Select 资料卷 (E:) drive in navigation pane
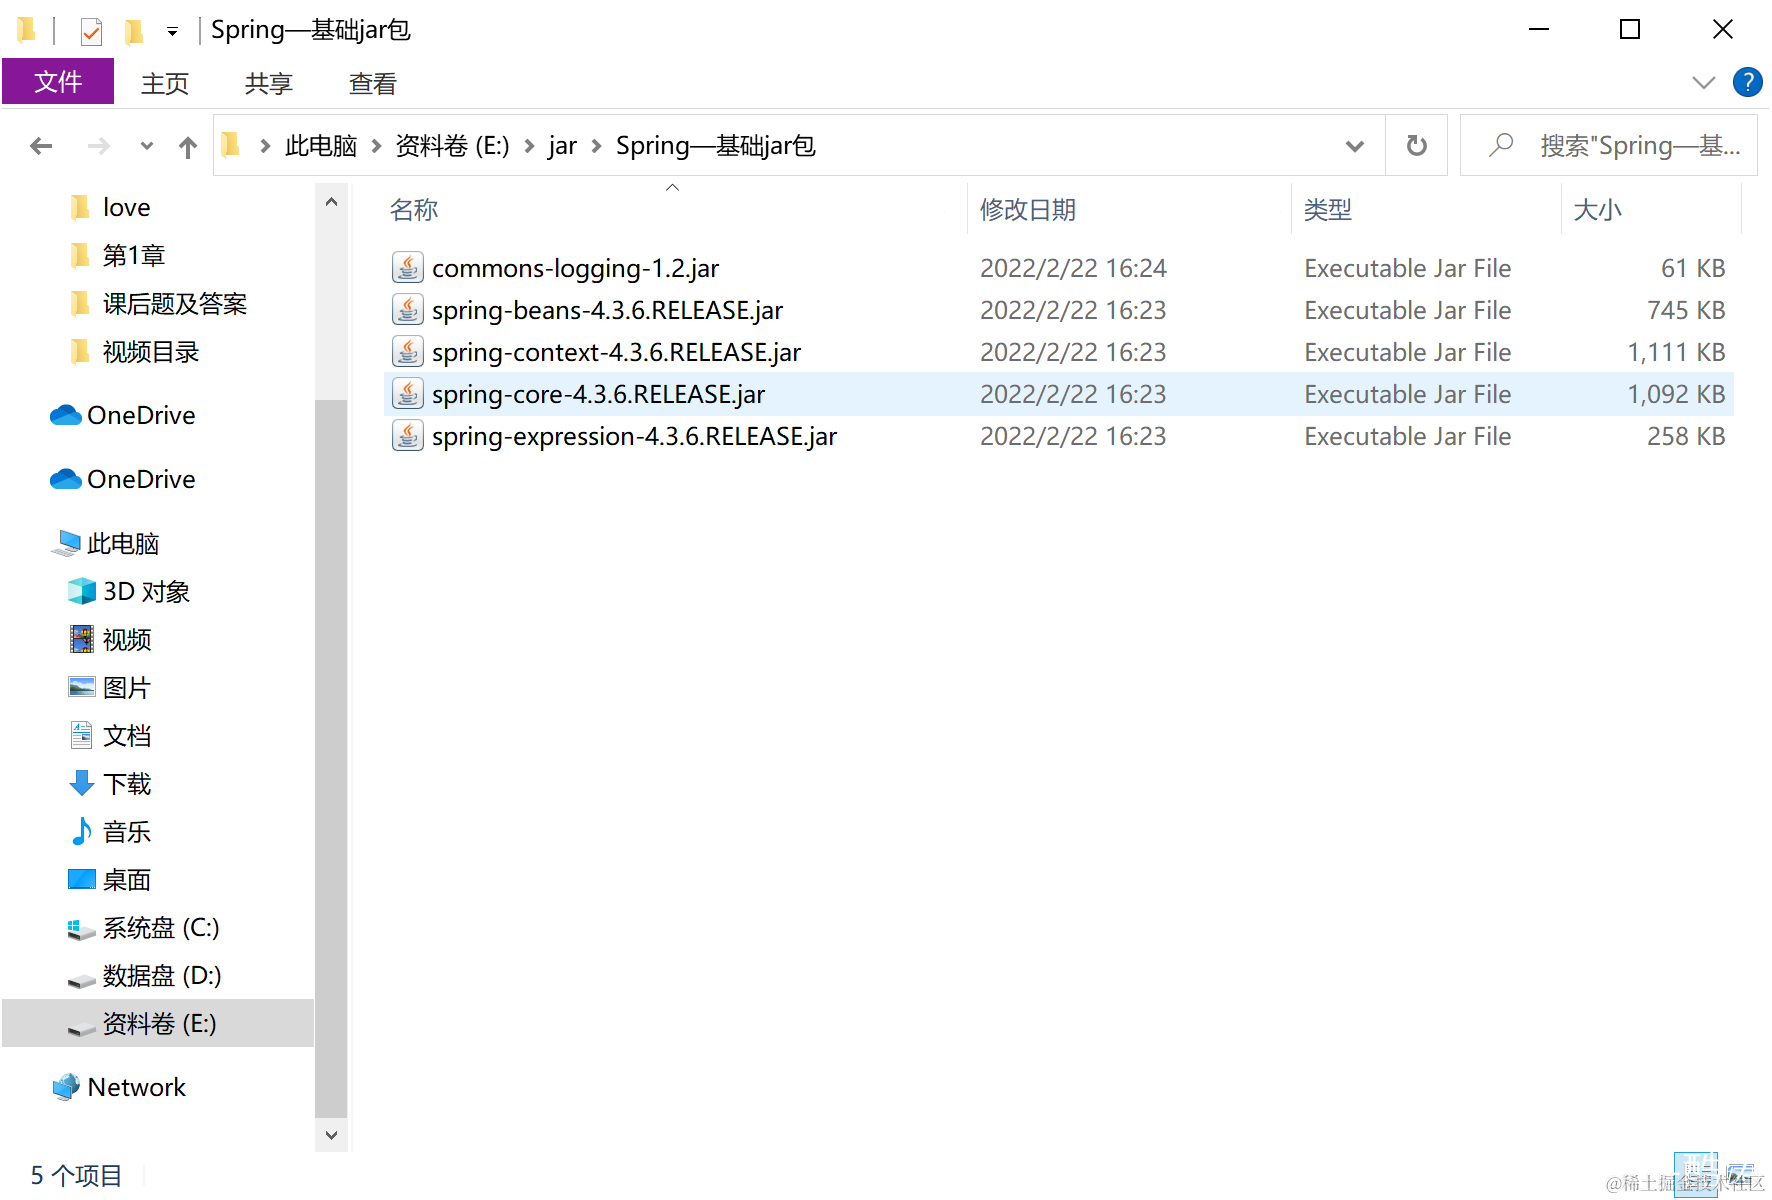Image resolution: width=1772 pixels, height=1200 pixels. click(158, 1023)
